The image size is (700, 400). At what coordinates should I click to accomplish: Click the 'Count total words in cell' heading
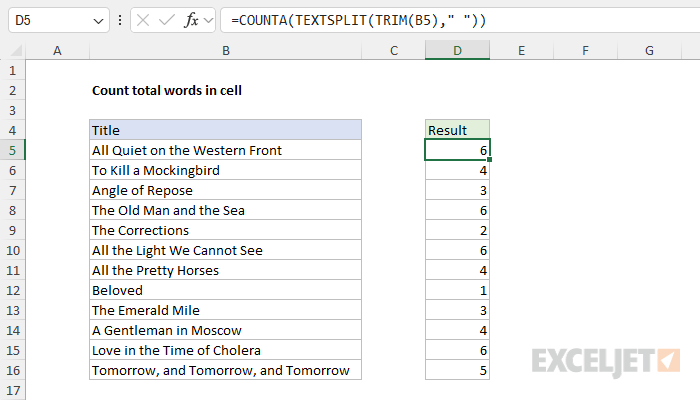[167, 90]
